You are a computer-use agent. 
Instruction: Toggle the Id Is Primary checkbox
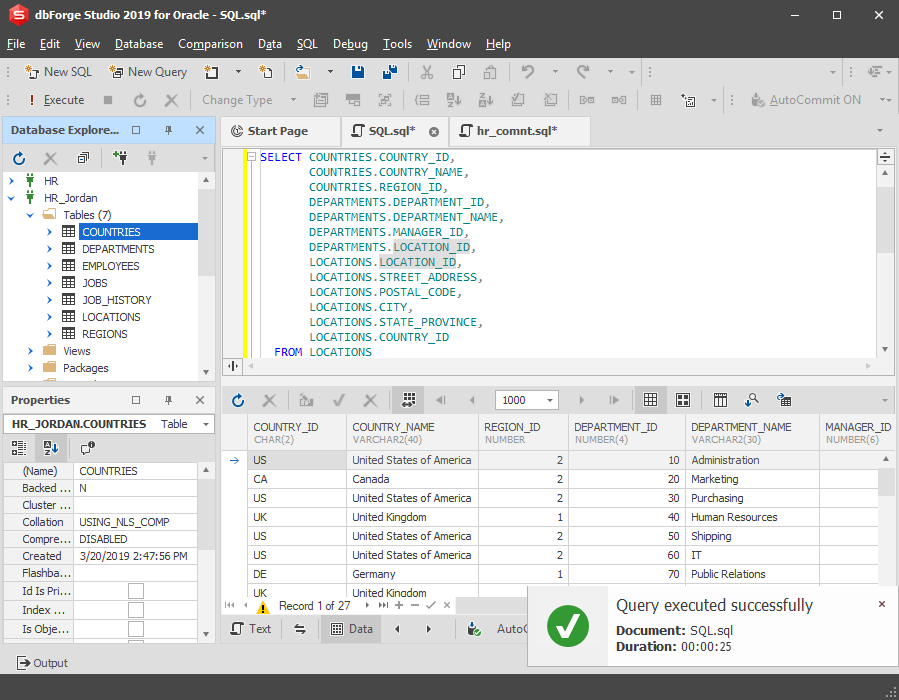[136, 590]
